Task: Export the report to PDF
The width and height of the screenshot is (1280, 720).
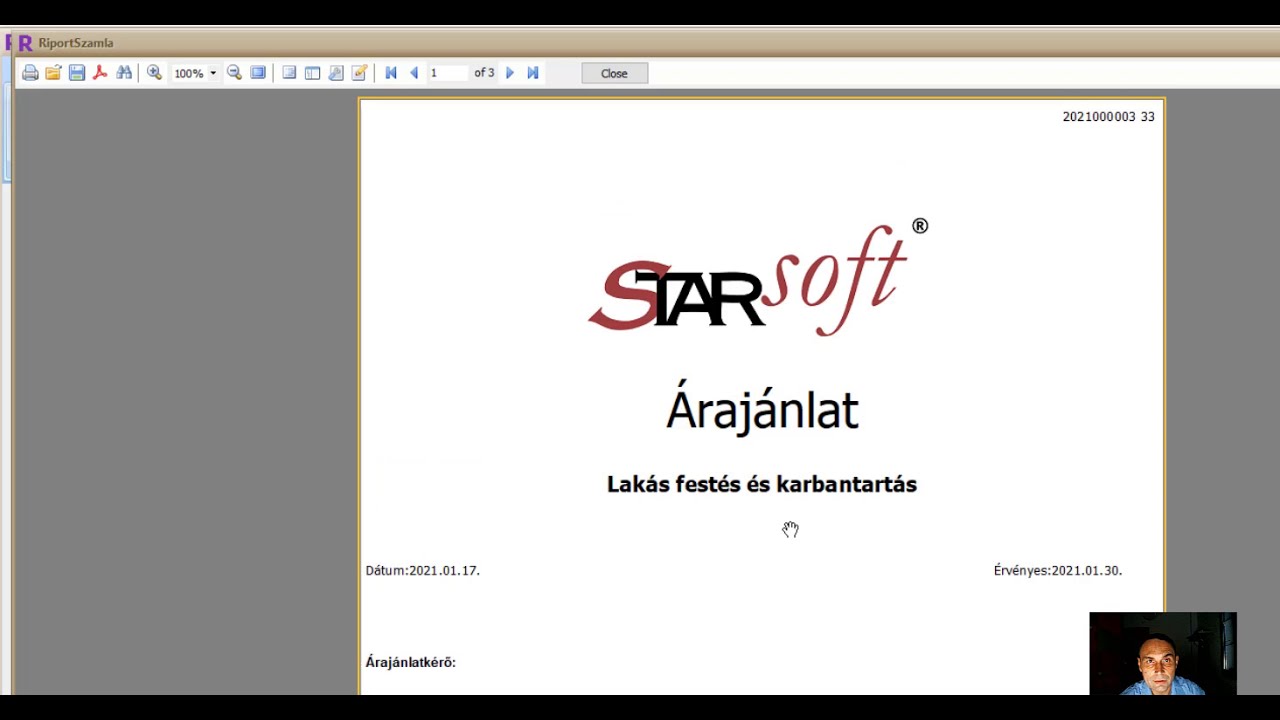Action: [100, 73]
